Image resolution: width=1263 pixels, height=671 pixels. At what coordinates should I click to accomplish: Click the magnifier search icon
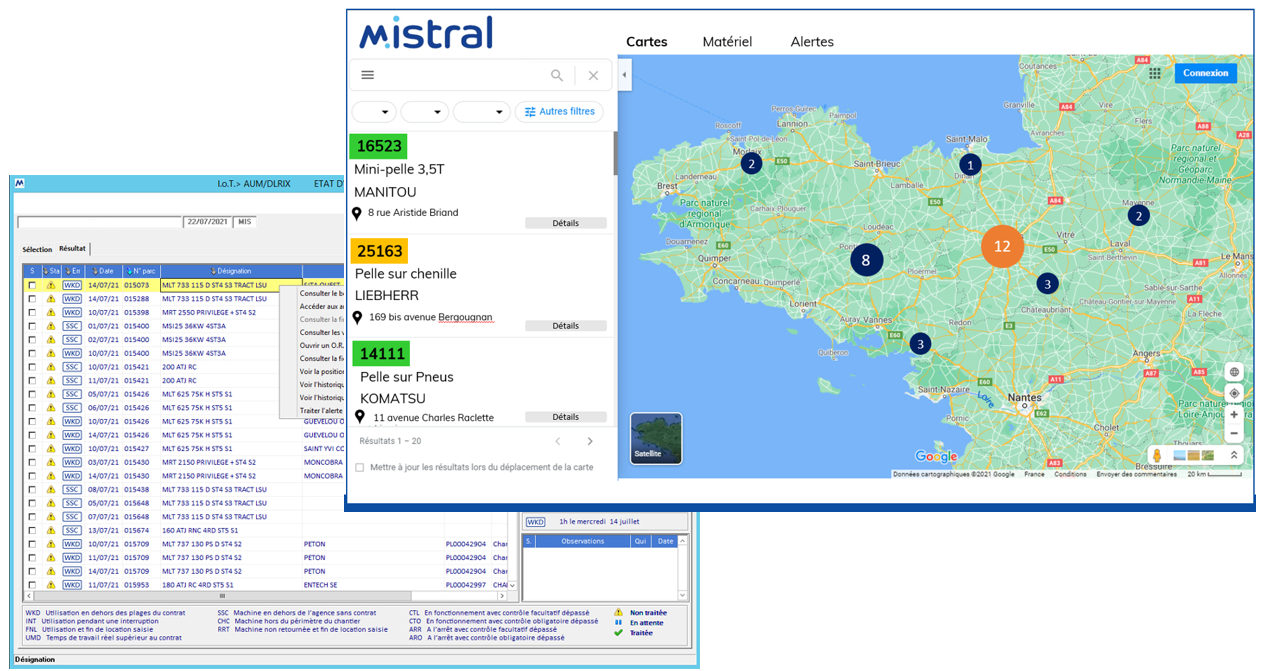point(557,75)
